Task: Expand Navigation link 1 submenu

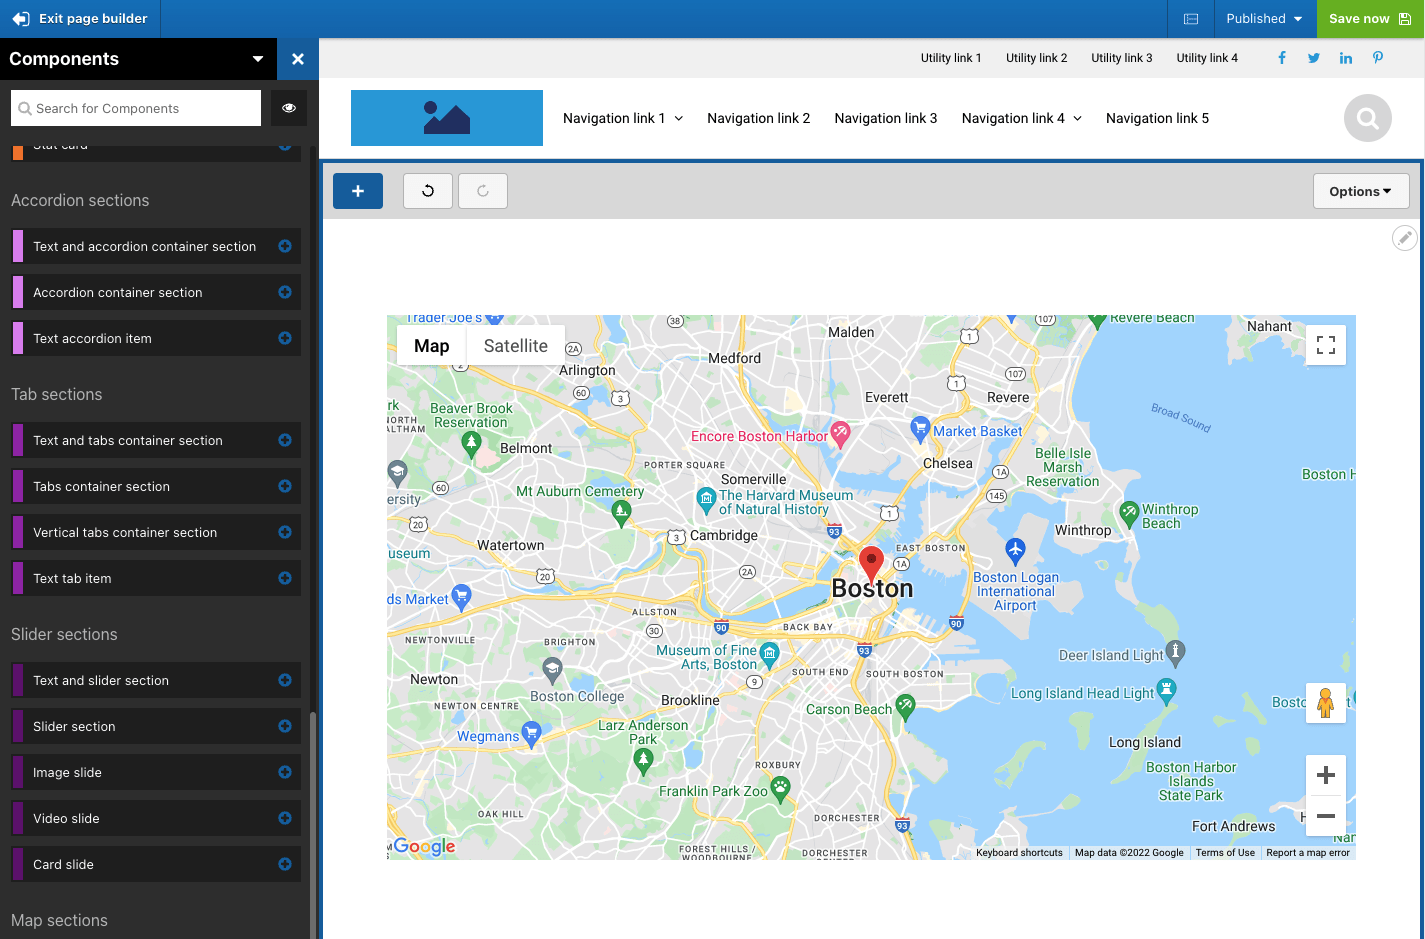Action: [679, 118]
